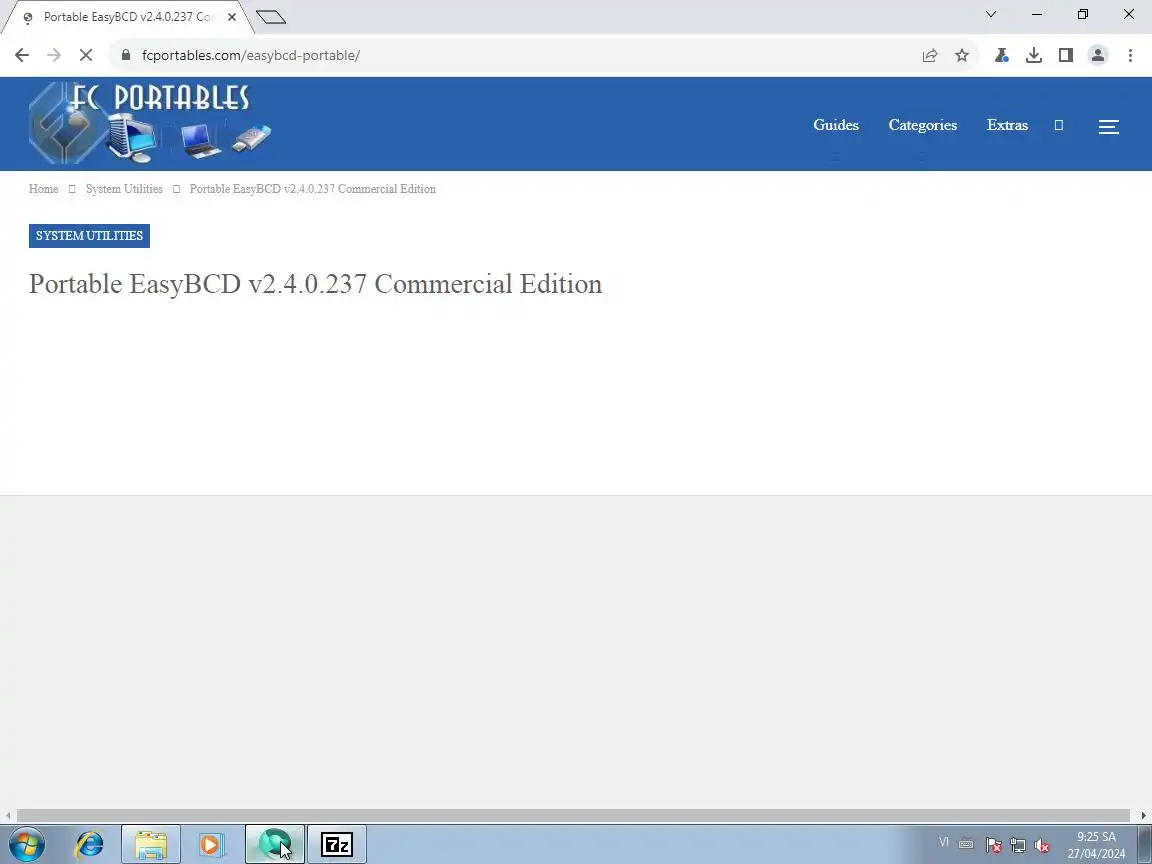Click the FC Portables logo
This screenshot has height=864, width=1152.
pyautogui.click(x=151, y=123)
